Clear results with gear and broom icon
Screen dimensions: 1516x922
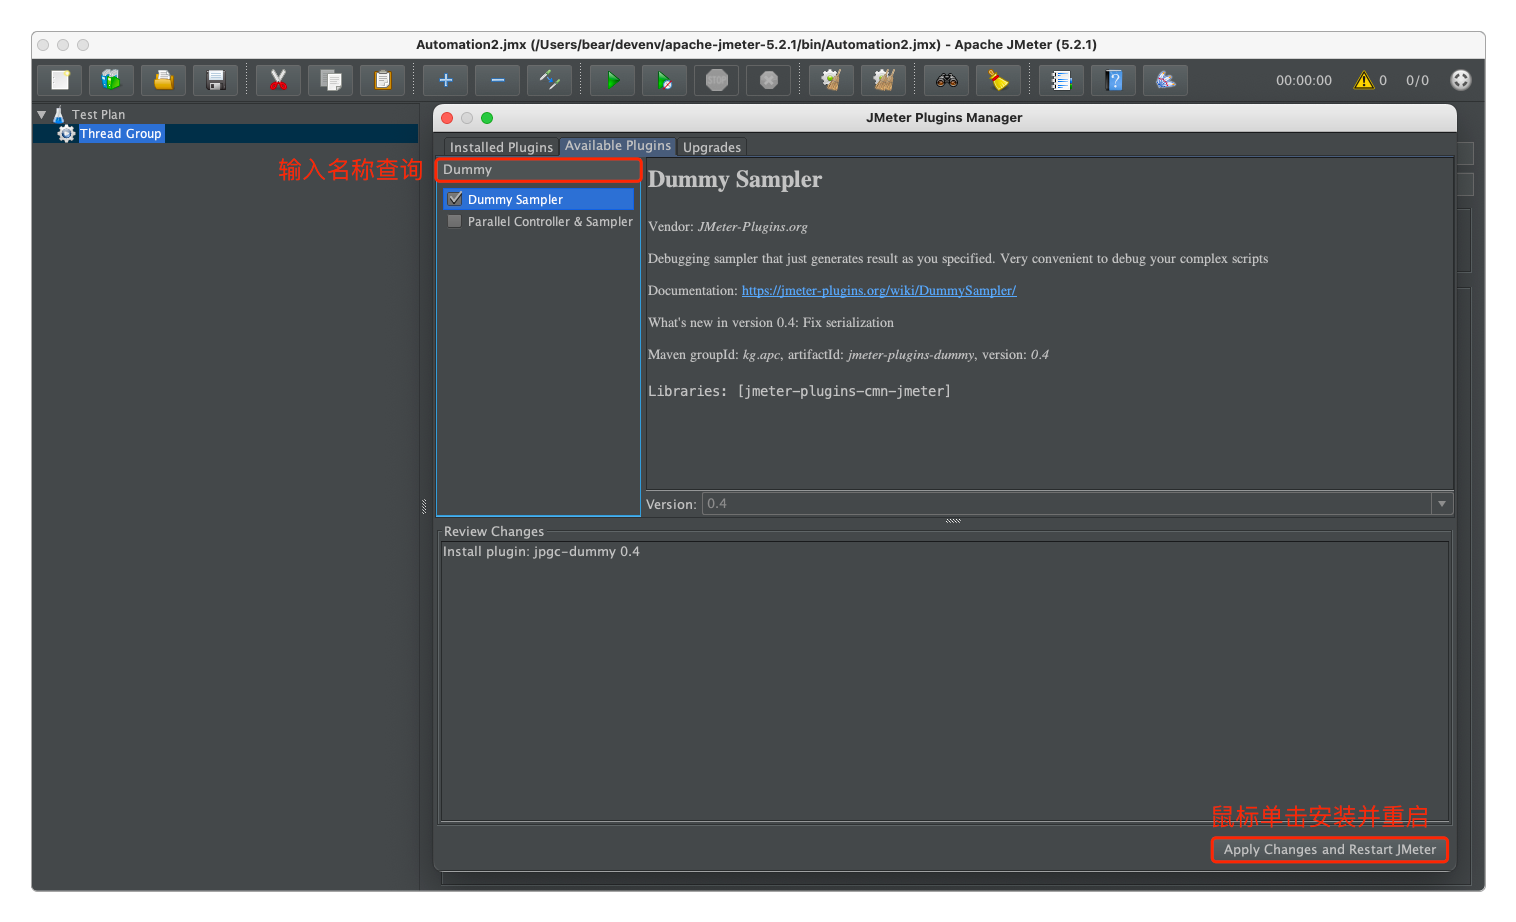(x=831, y=80)
